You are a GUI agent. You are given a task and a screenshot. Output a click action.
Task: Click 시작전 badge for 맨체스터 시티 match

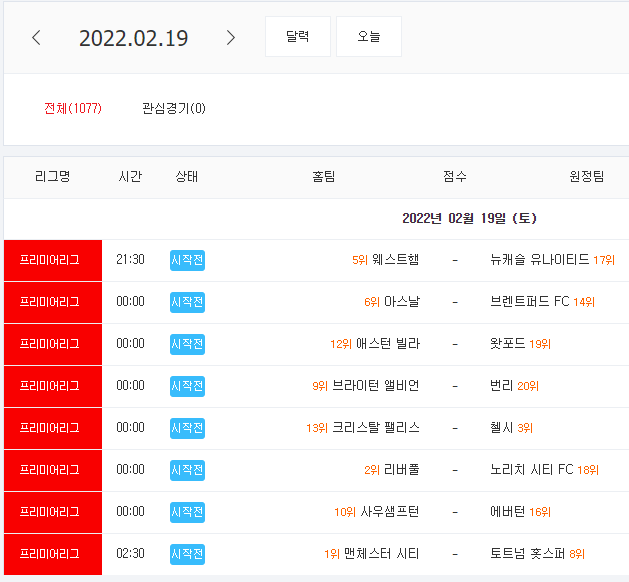point(187,554)
